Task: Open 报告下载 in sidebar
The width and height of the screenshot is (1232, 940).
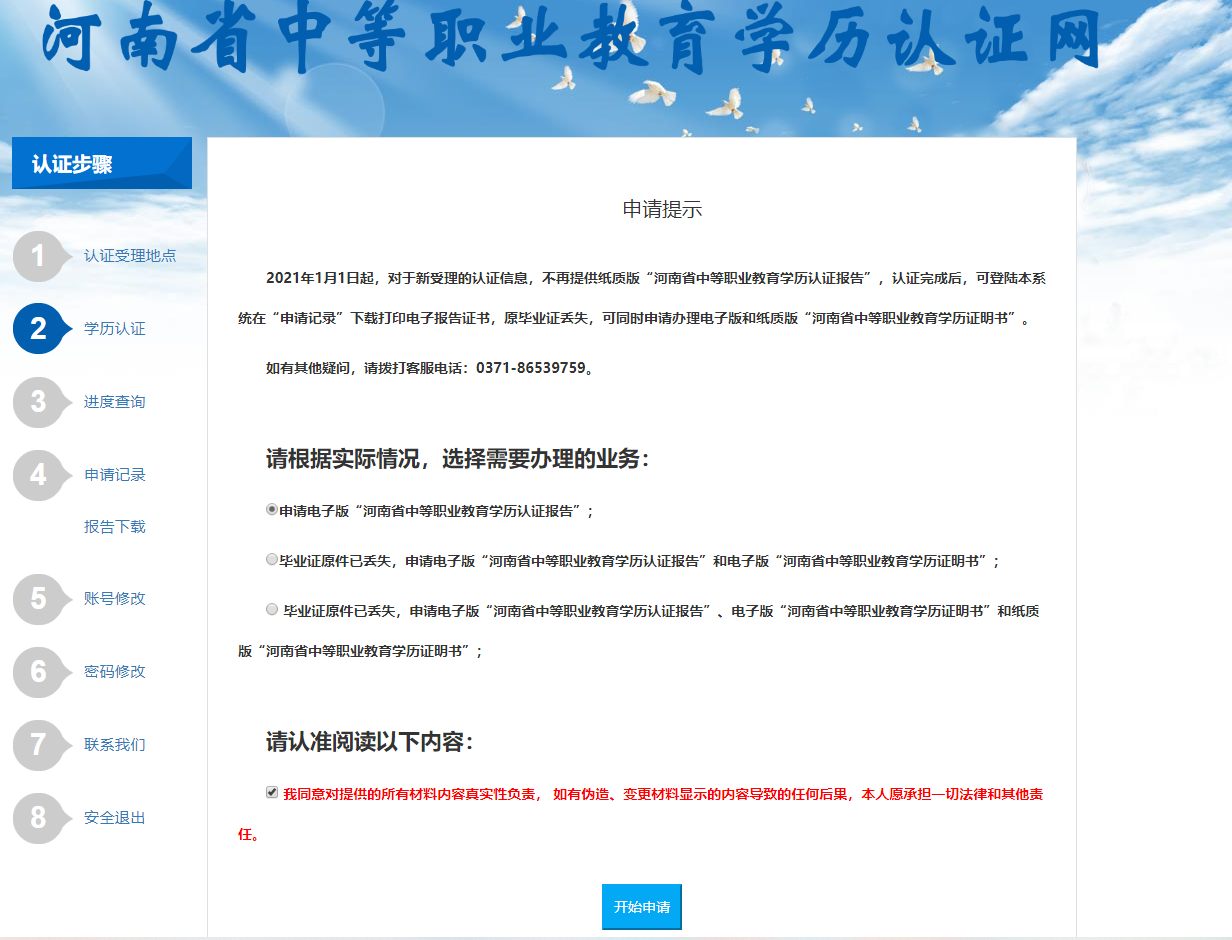Action: click(115, 527)
